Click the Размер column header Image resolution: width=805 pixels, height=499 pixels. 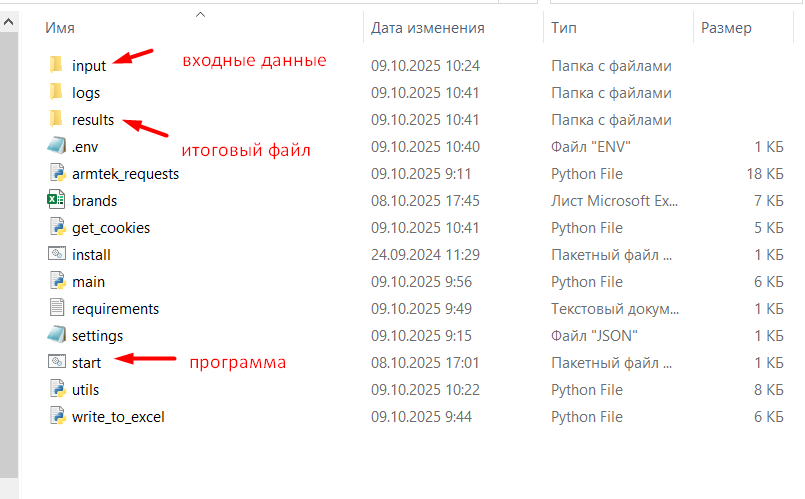(726, 28)
